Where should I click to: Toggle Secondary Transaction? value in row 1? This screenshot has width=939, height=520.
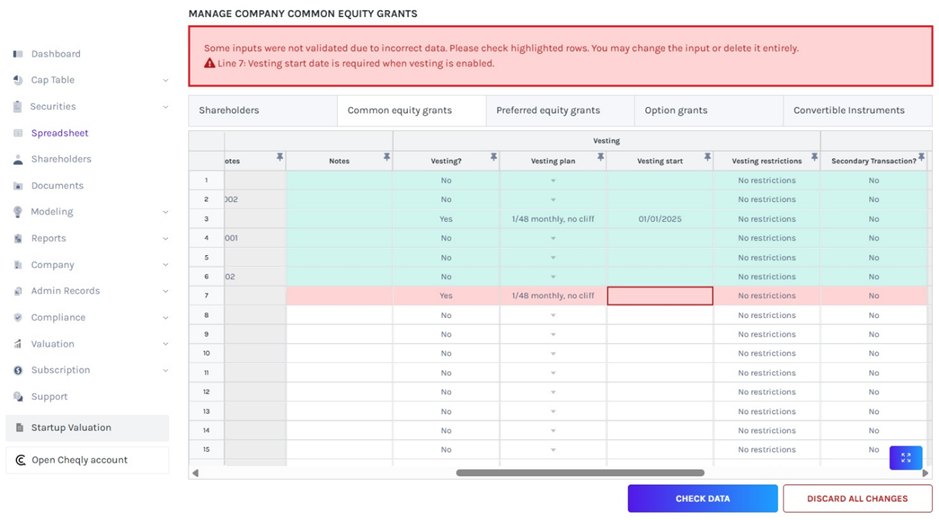(x=873, y=181)
